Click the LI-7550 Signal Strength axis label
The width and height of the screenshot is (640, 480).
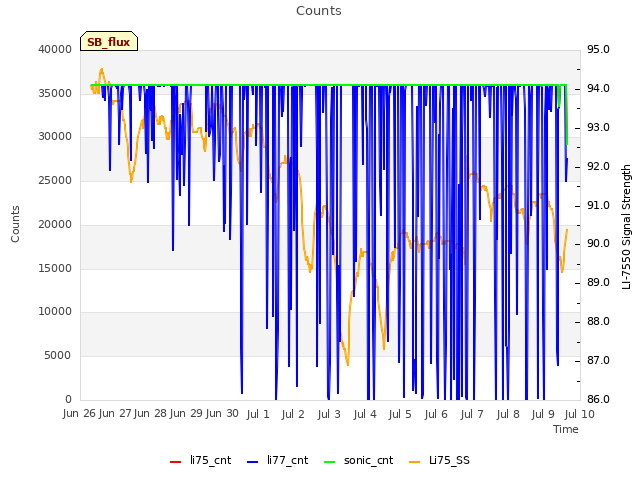[x=626, y=227]
